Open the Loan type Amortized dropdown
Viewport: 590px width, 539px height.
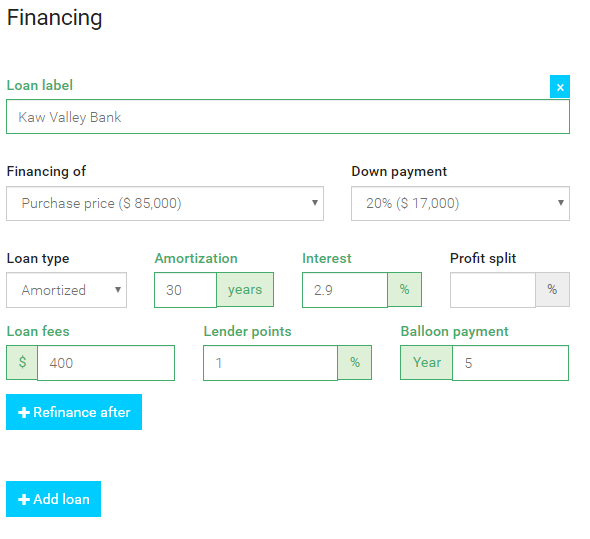pyautogui.click(x=66, y=290)
